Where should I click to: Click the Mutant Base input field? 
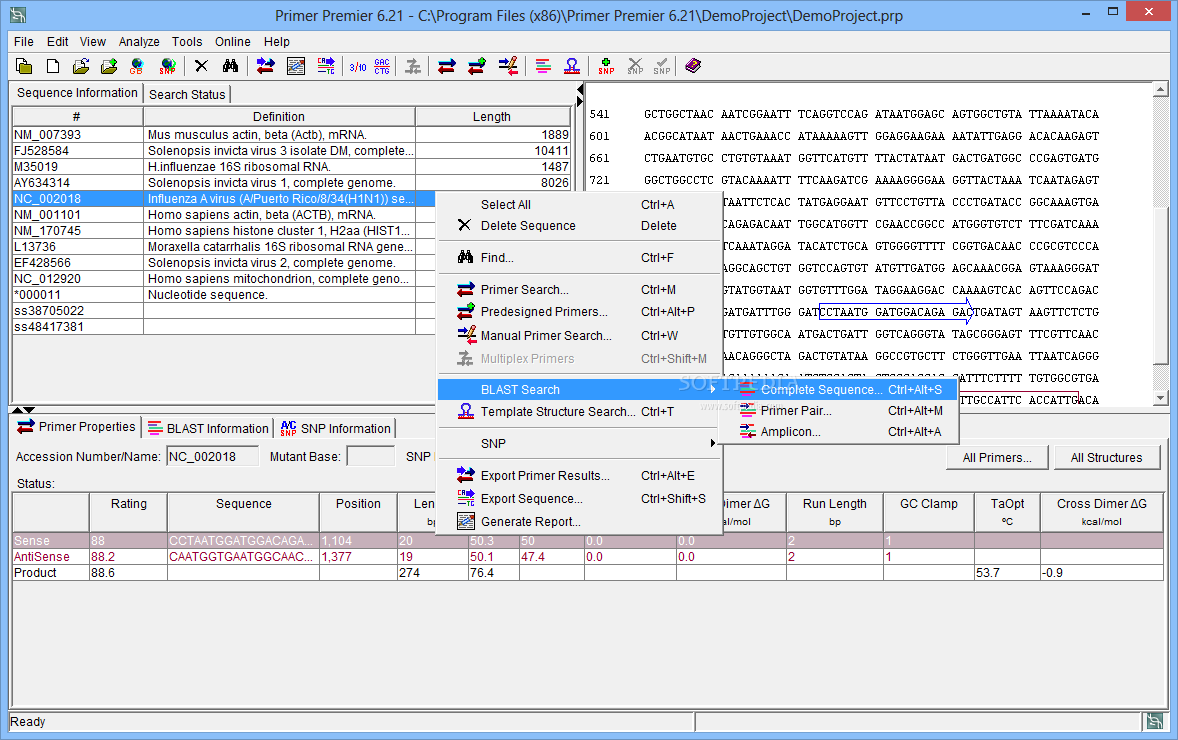(x=370, y=457)
